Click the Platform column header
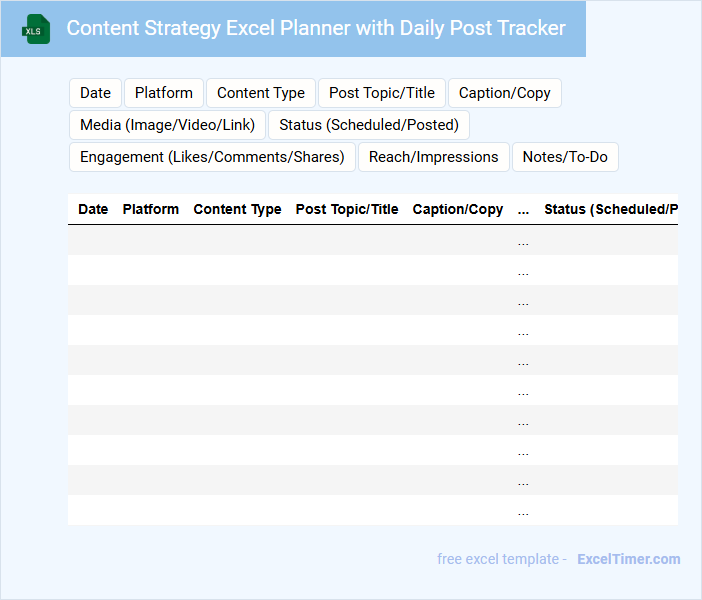702x600 pixels. click(151, 209)
